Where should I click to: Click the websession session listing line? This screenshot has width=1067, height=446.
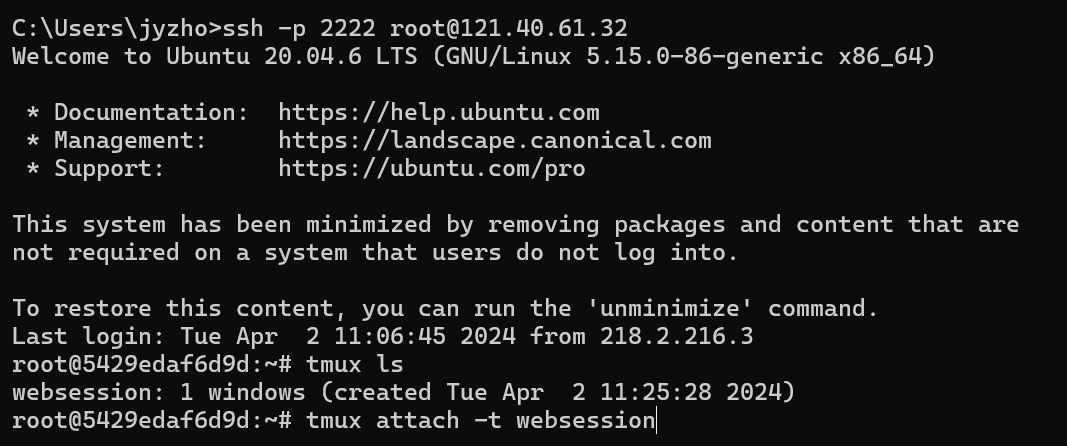404,392
